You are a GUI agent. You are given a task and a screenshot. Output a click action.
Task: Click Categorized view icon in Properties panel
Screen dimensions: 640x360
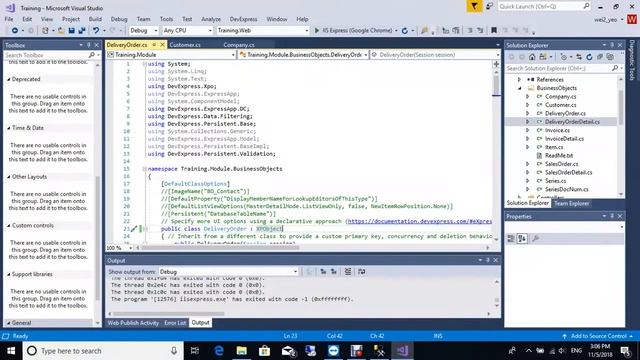coord(511,239)
